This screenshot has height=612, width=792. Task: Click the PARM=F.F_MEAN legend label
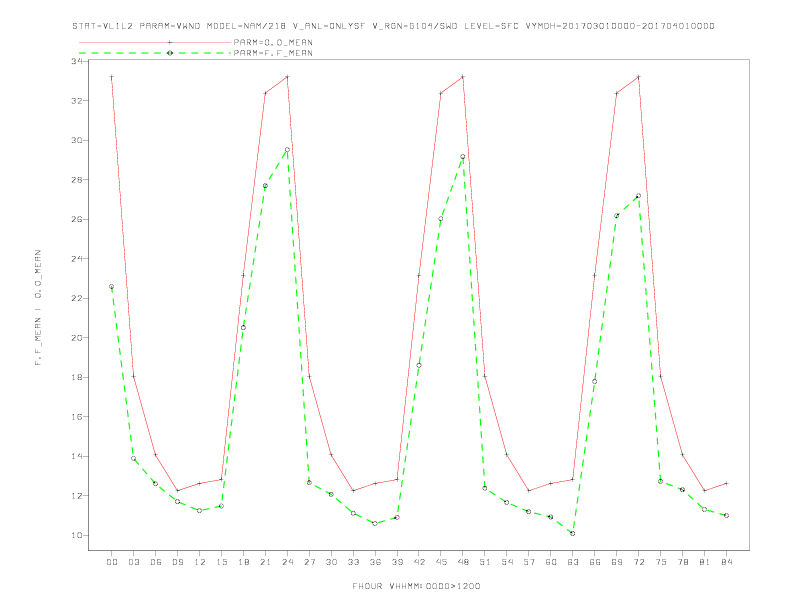[273, 53]
